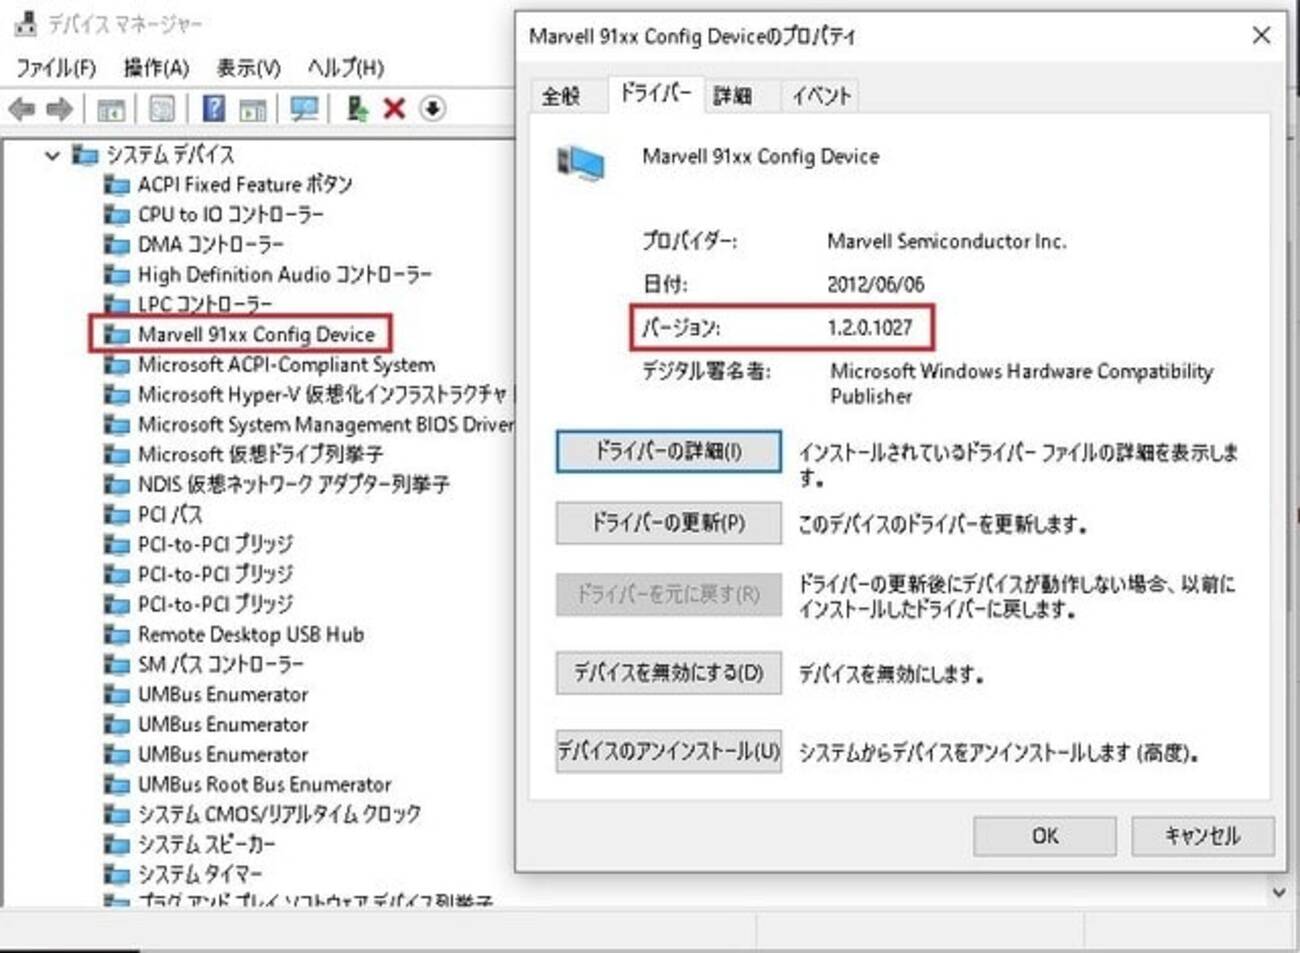Select ACPI Fixed Feature ボタン in device tree
Image resolution: width=1300 pixels, height=953 pixels.
click(229, 185)
